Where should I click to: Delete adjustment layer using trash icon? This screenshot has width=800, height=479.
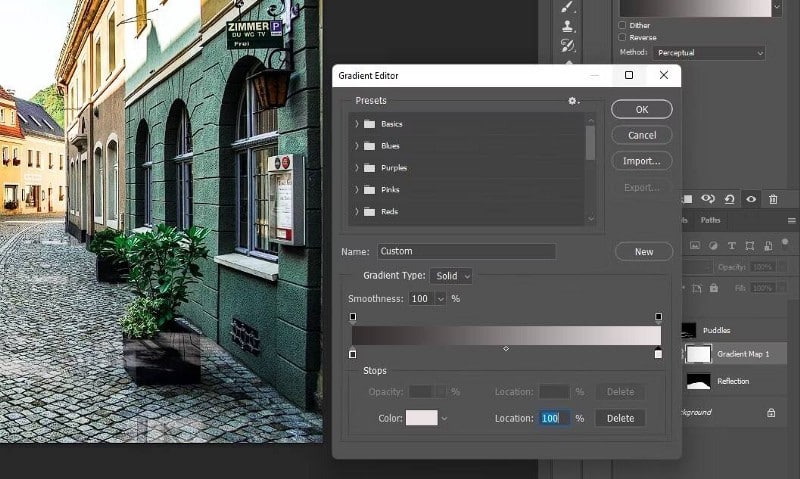pyautogui.click(x=773, y=199)
